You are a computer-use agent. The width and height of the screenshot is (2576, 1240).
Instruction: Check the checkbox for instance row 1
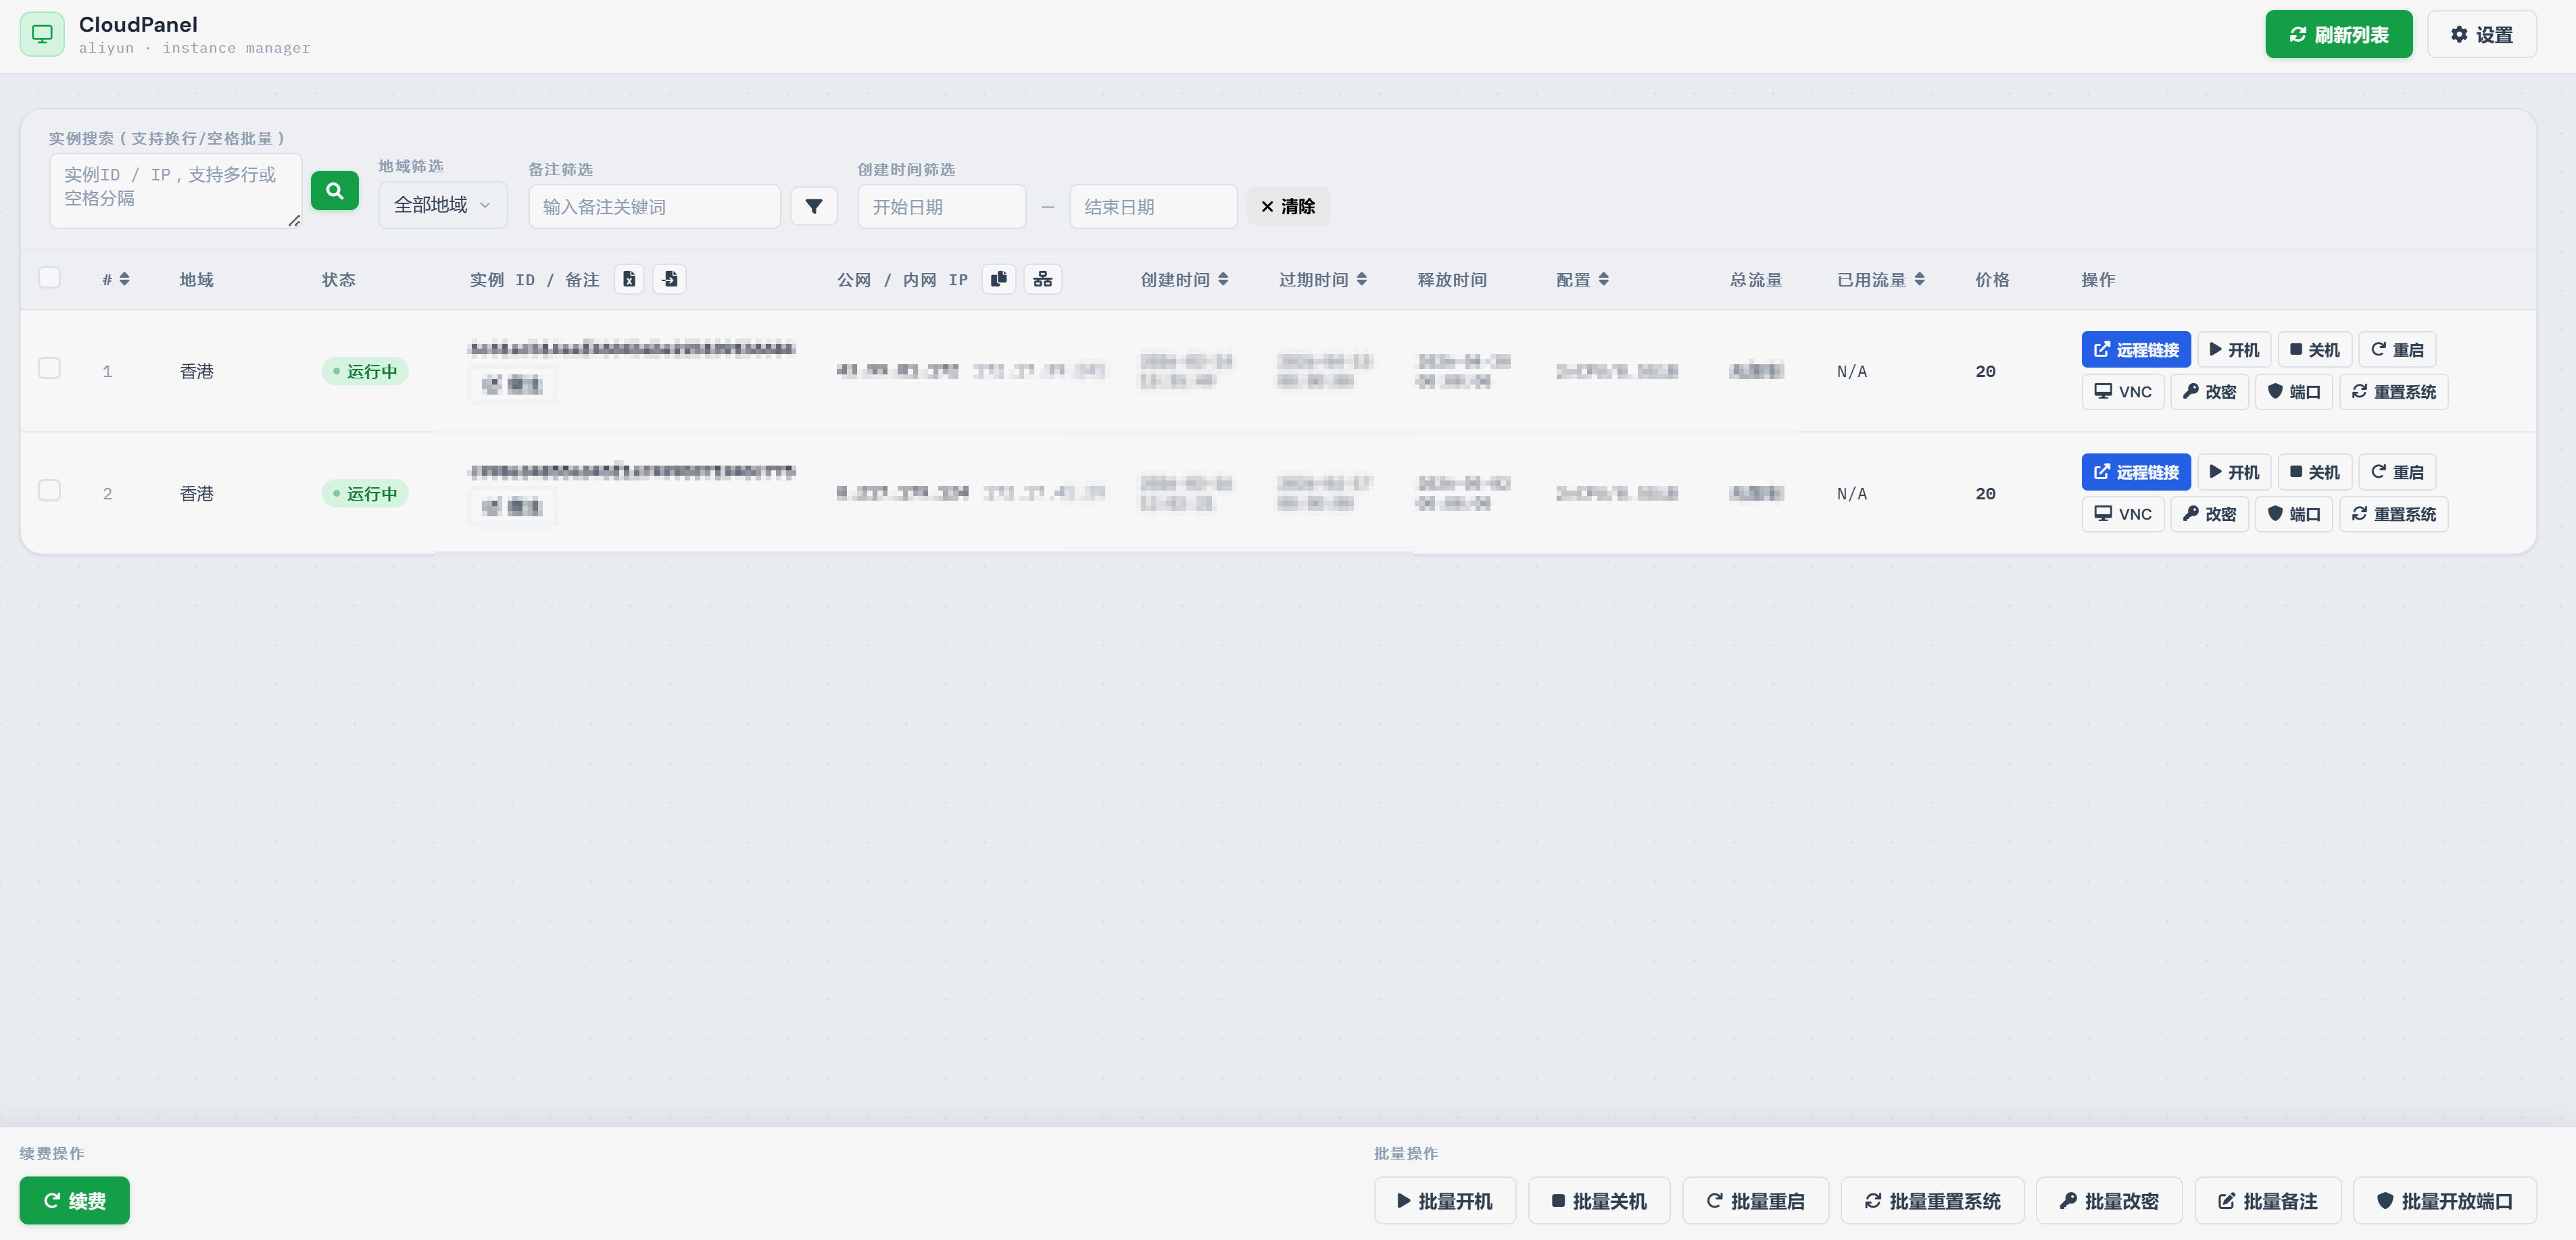click(49, 369)
